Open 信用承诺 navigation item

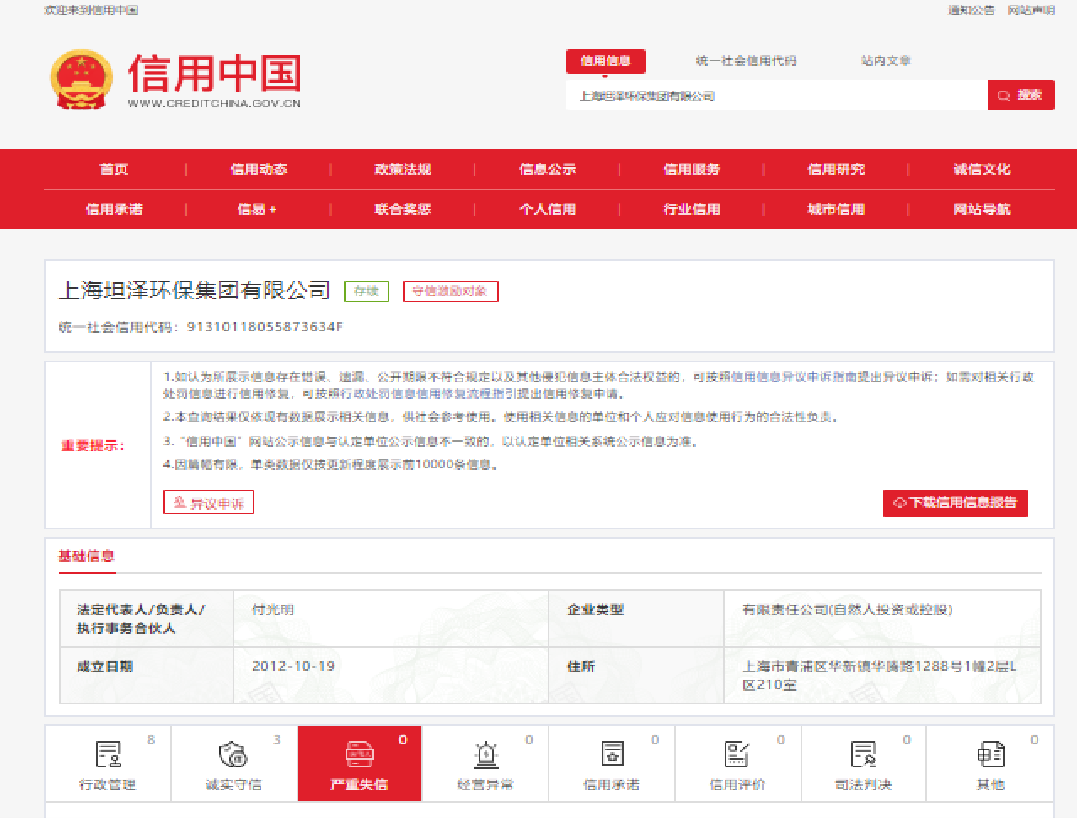pos(114,209)
